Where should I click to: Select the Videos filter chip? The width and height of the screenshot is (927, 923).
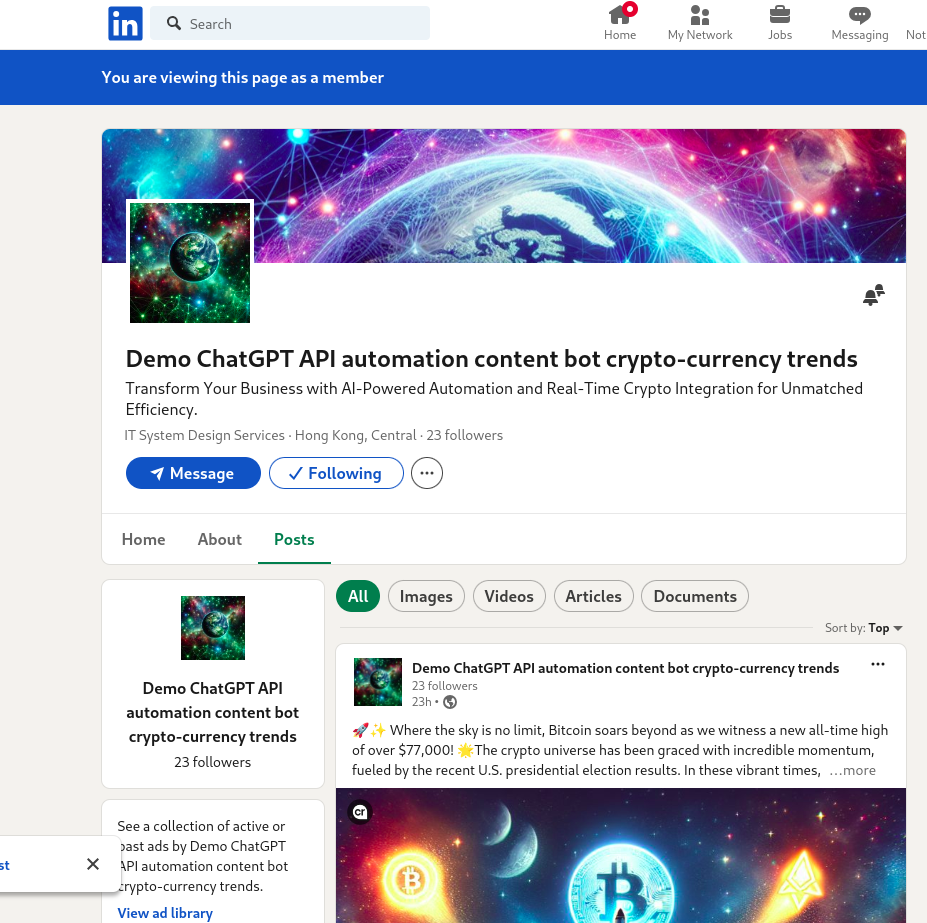coord(509,596)
